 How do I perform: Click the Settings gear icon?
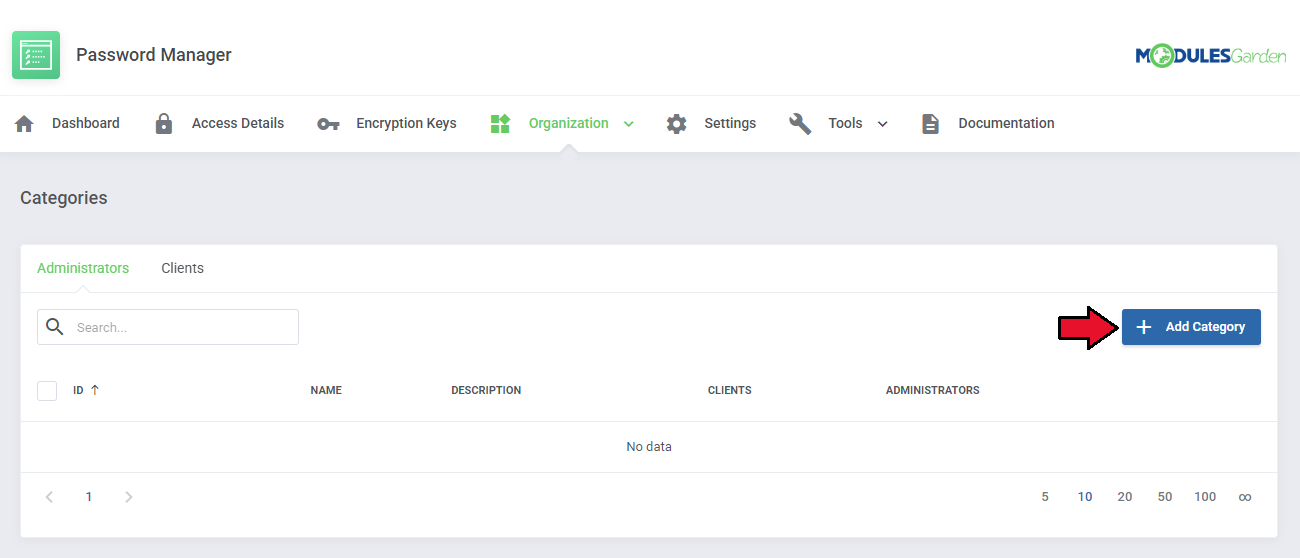tap(677, 124)
